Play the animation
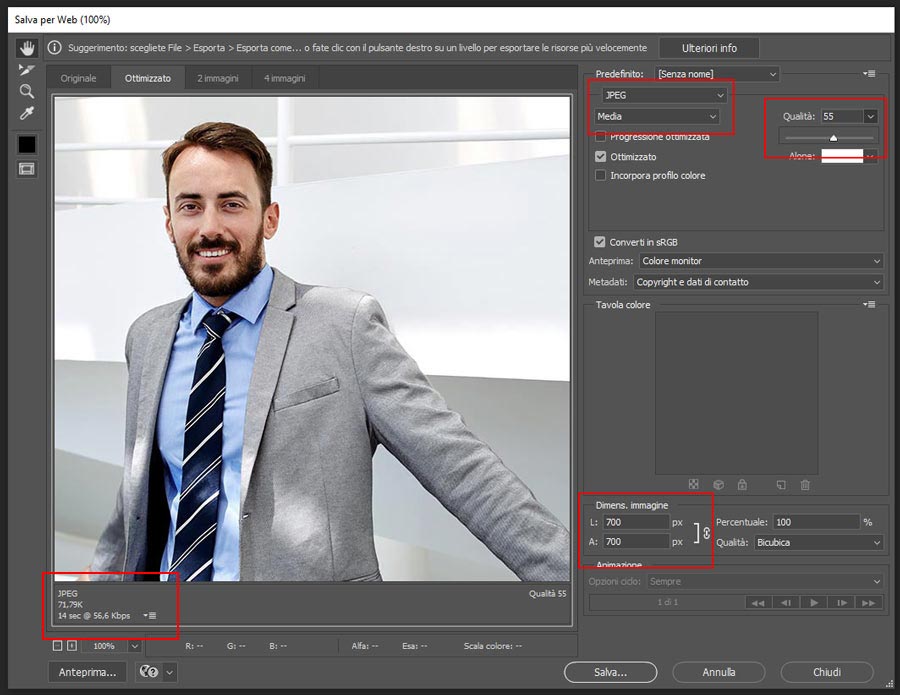 (x=813, y=603)
